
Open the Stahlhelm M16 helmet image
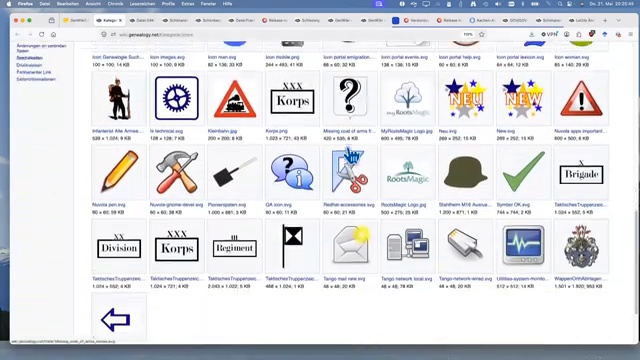466,172
